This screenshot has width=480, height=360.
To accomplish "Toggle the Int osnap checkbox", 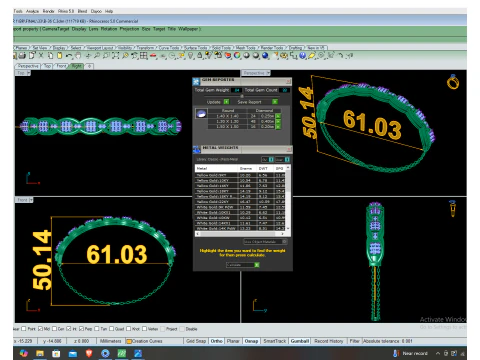I will click(69, 329).
